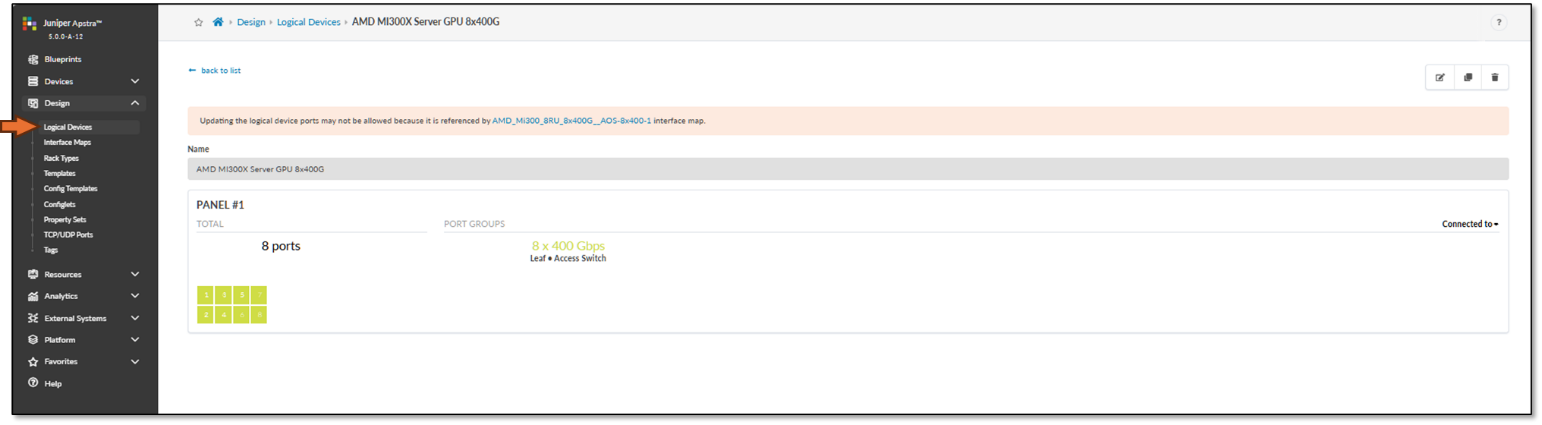
Task: Click the Resources sidebar icon
Action: (x=33, y=274)
